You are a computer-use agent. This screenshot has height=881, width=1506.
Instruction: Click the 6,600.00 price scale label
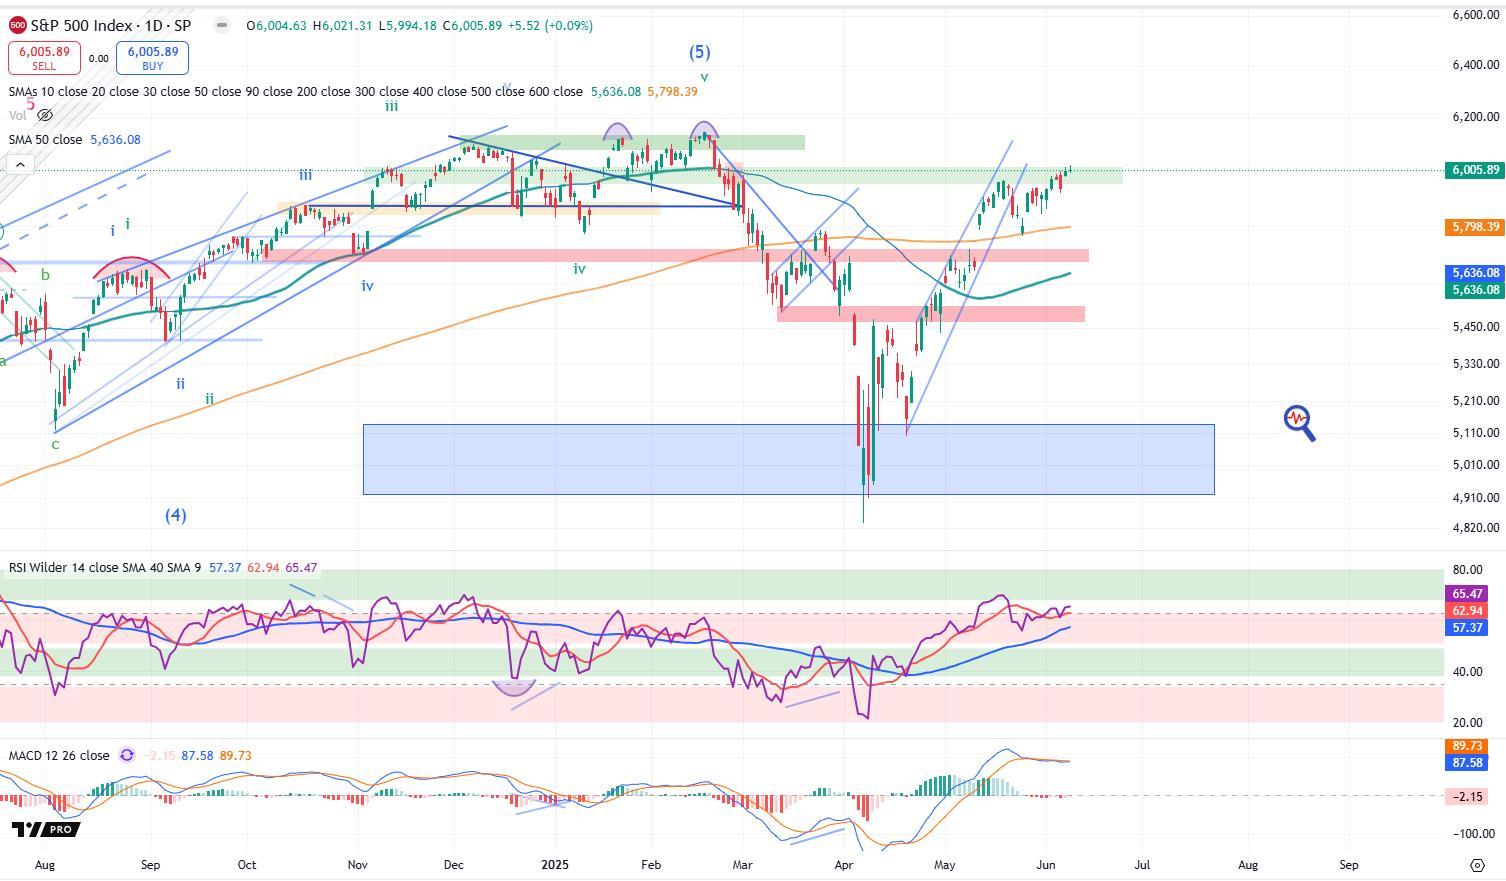(1475, 15)
